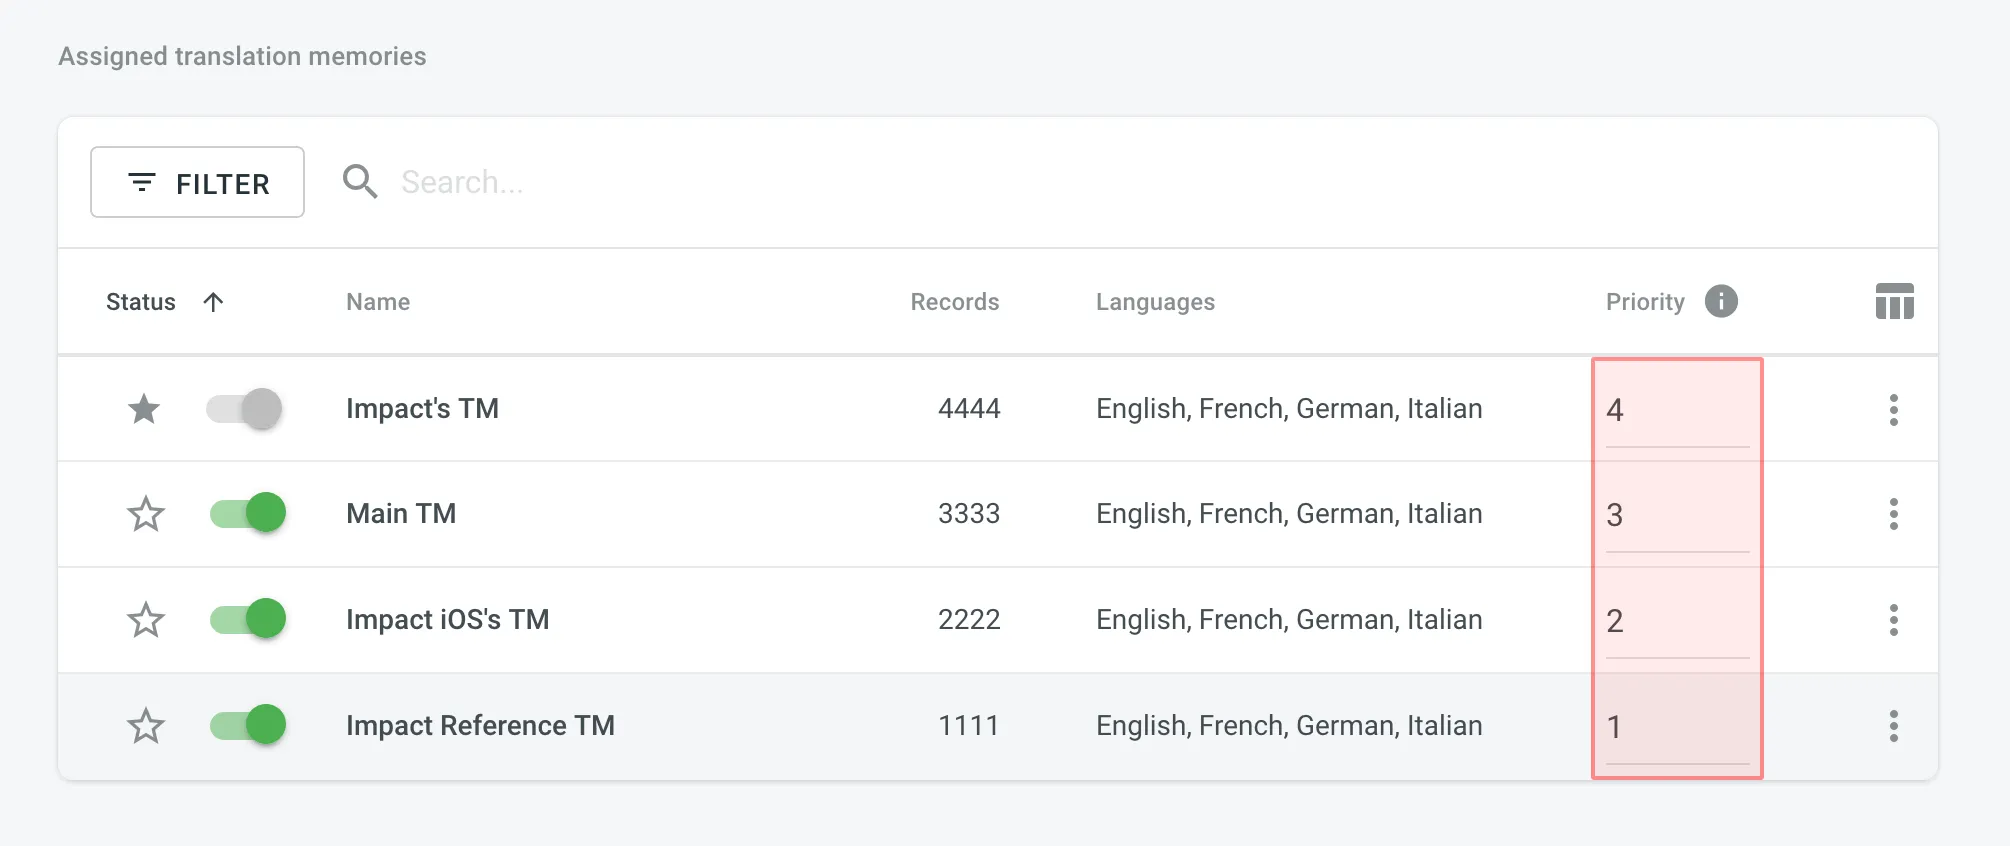
Task: Click the star icon for Impact's TM
Action: click(x=144, y=409)
